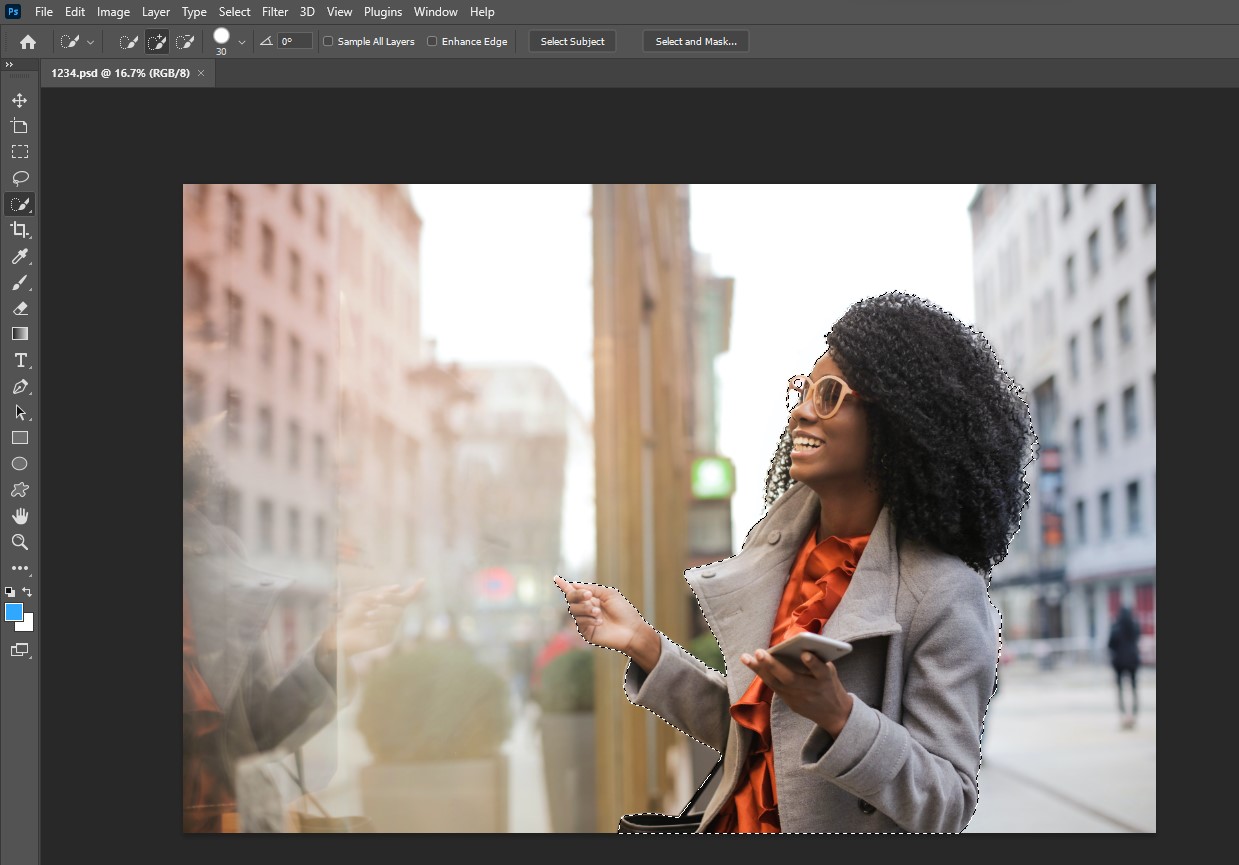The width and height of the screenshot is (1239, 865).
Task: Select the Zoom tool
Action: point(19,542)
